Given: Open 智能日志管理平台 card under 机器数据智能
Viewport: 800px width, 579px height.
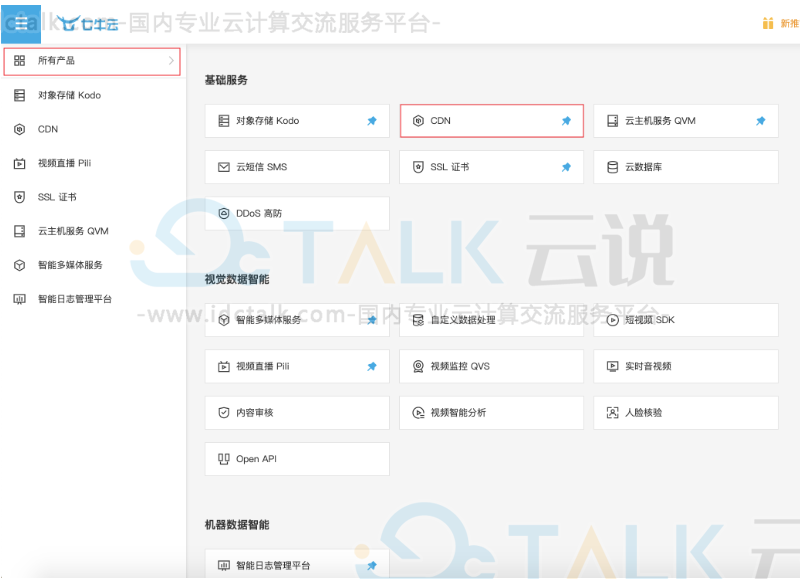Looking at the screenshot, I should [297, 564].
